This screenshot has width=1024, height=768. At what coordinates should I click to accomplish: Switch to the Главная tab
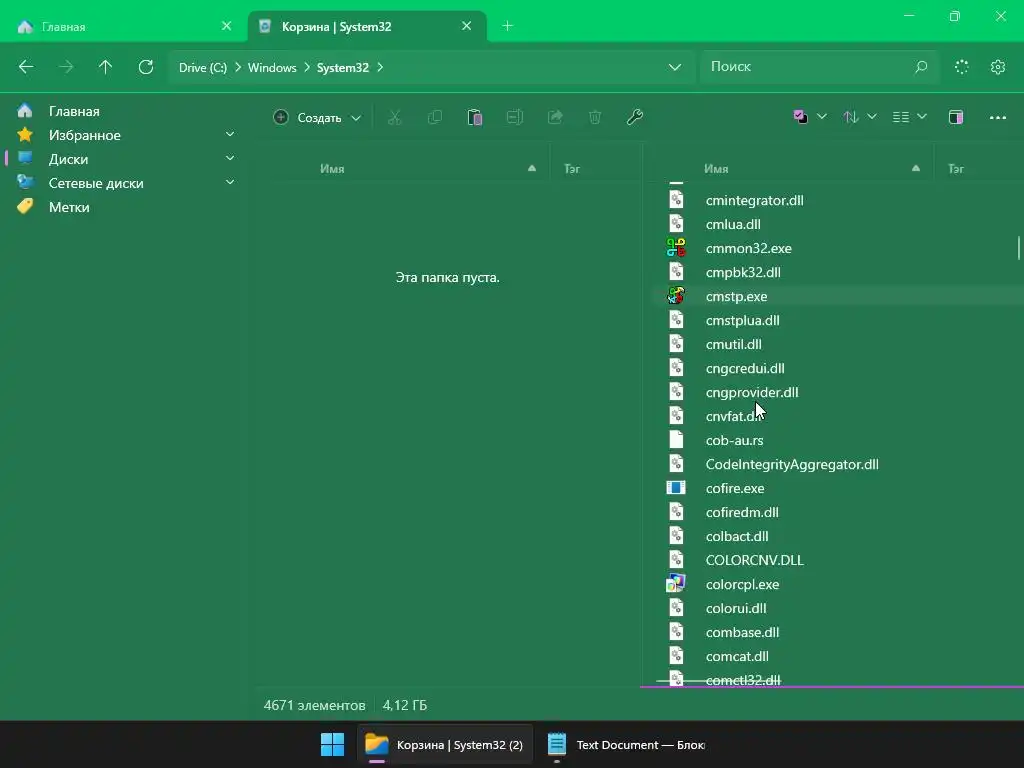pos(124,26)
